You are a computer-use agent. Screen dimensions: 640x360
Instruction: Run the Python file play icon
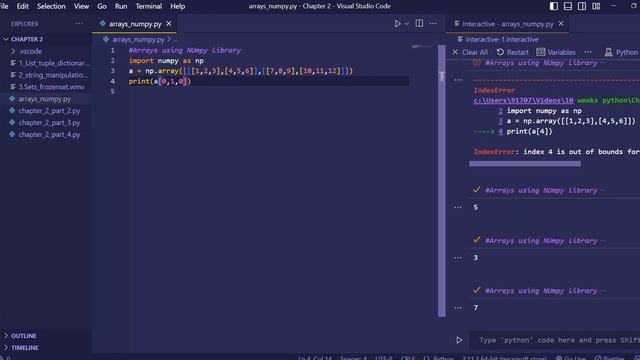point(397,24)
